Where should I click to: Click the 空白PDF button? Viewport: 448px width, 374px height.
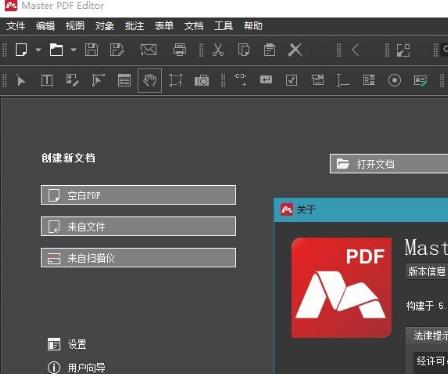138,195
